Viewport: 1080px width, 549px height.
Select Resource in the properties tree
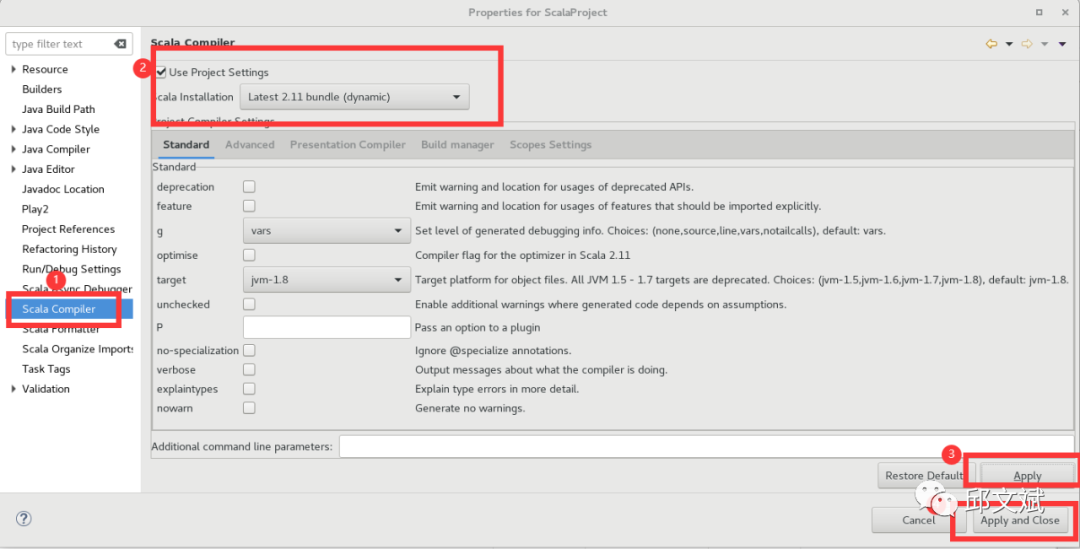tap(45, 69)
